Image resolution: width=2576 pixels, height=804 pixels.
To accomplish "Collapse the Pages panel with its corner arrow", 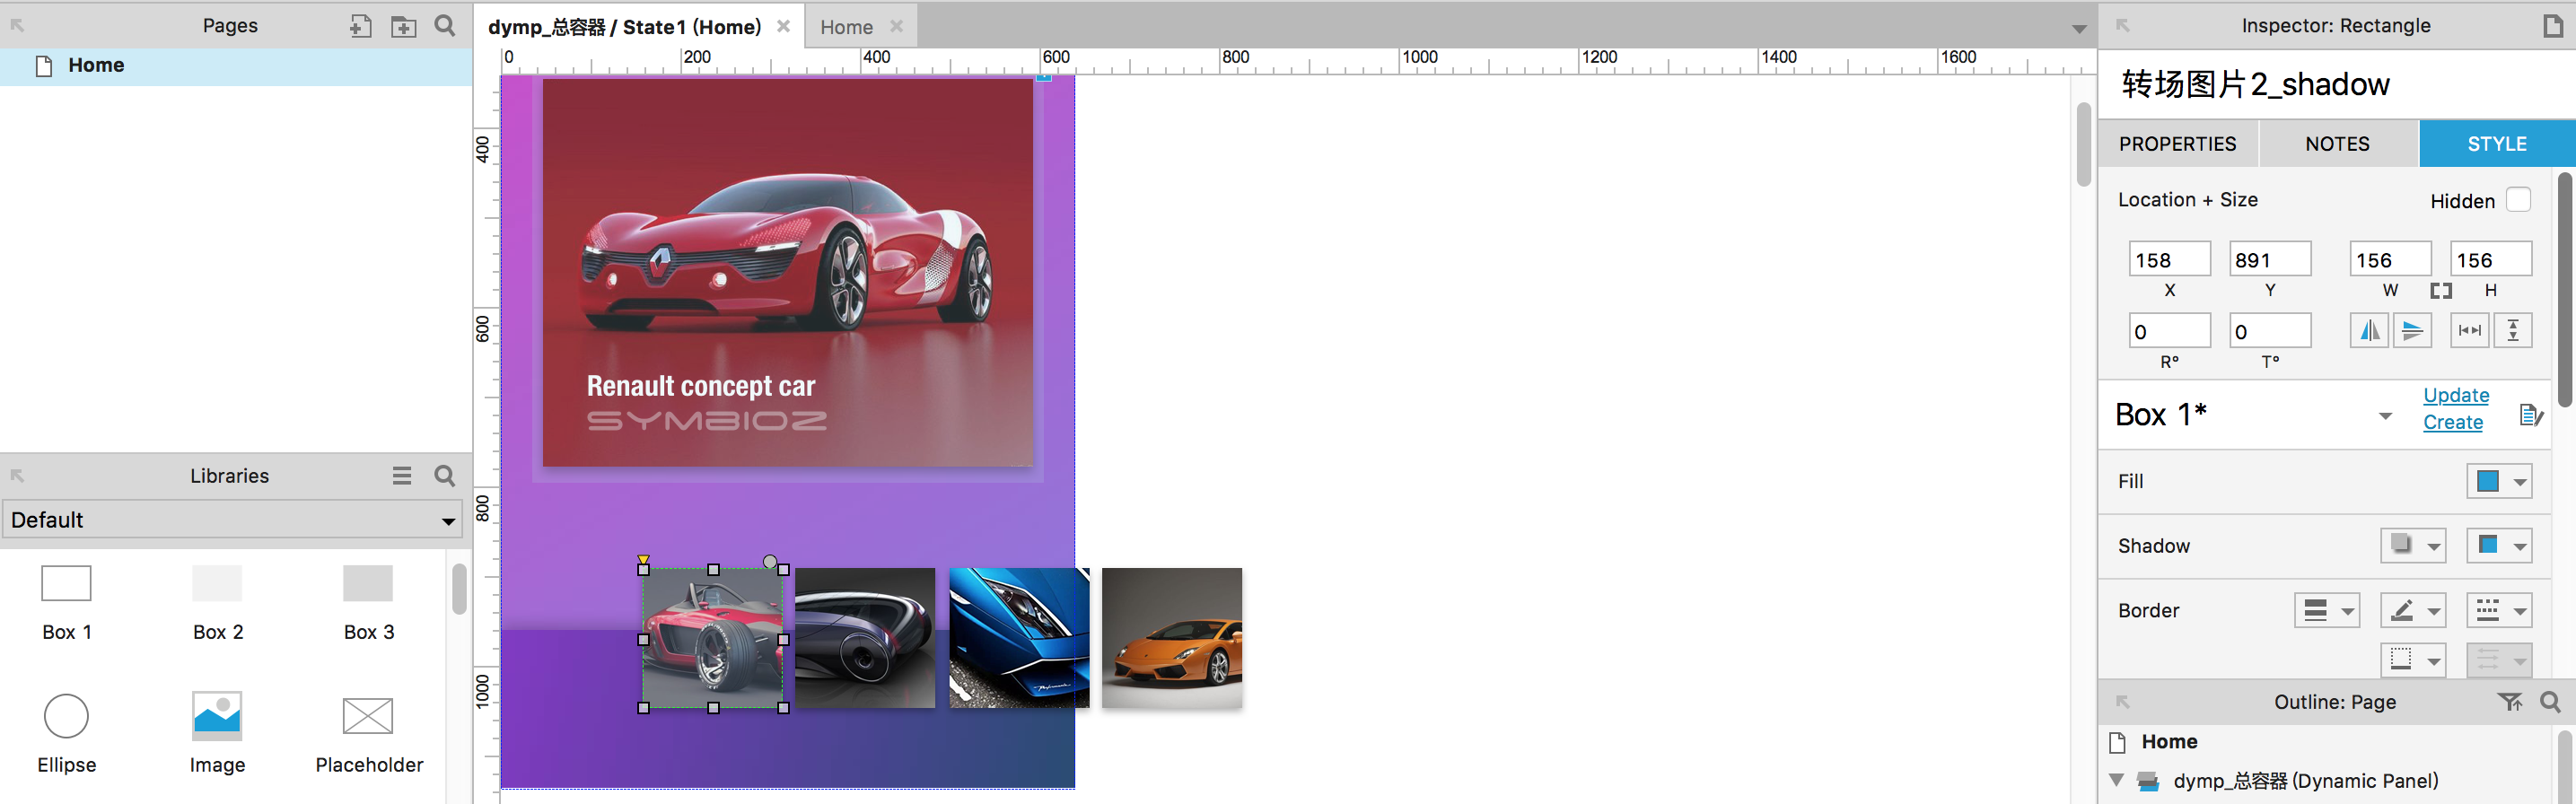I will [17, 26].
